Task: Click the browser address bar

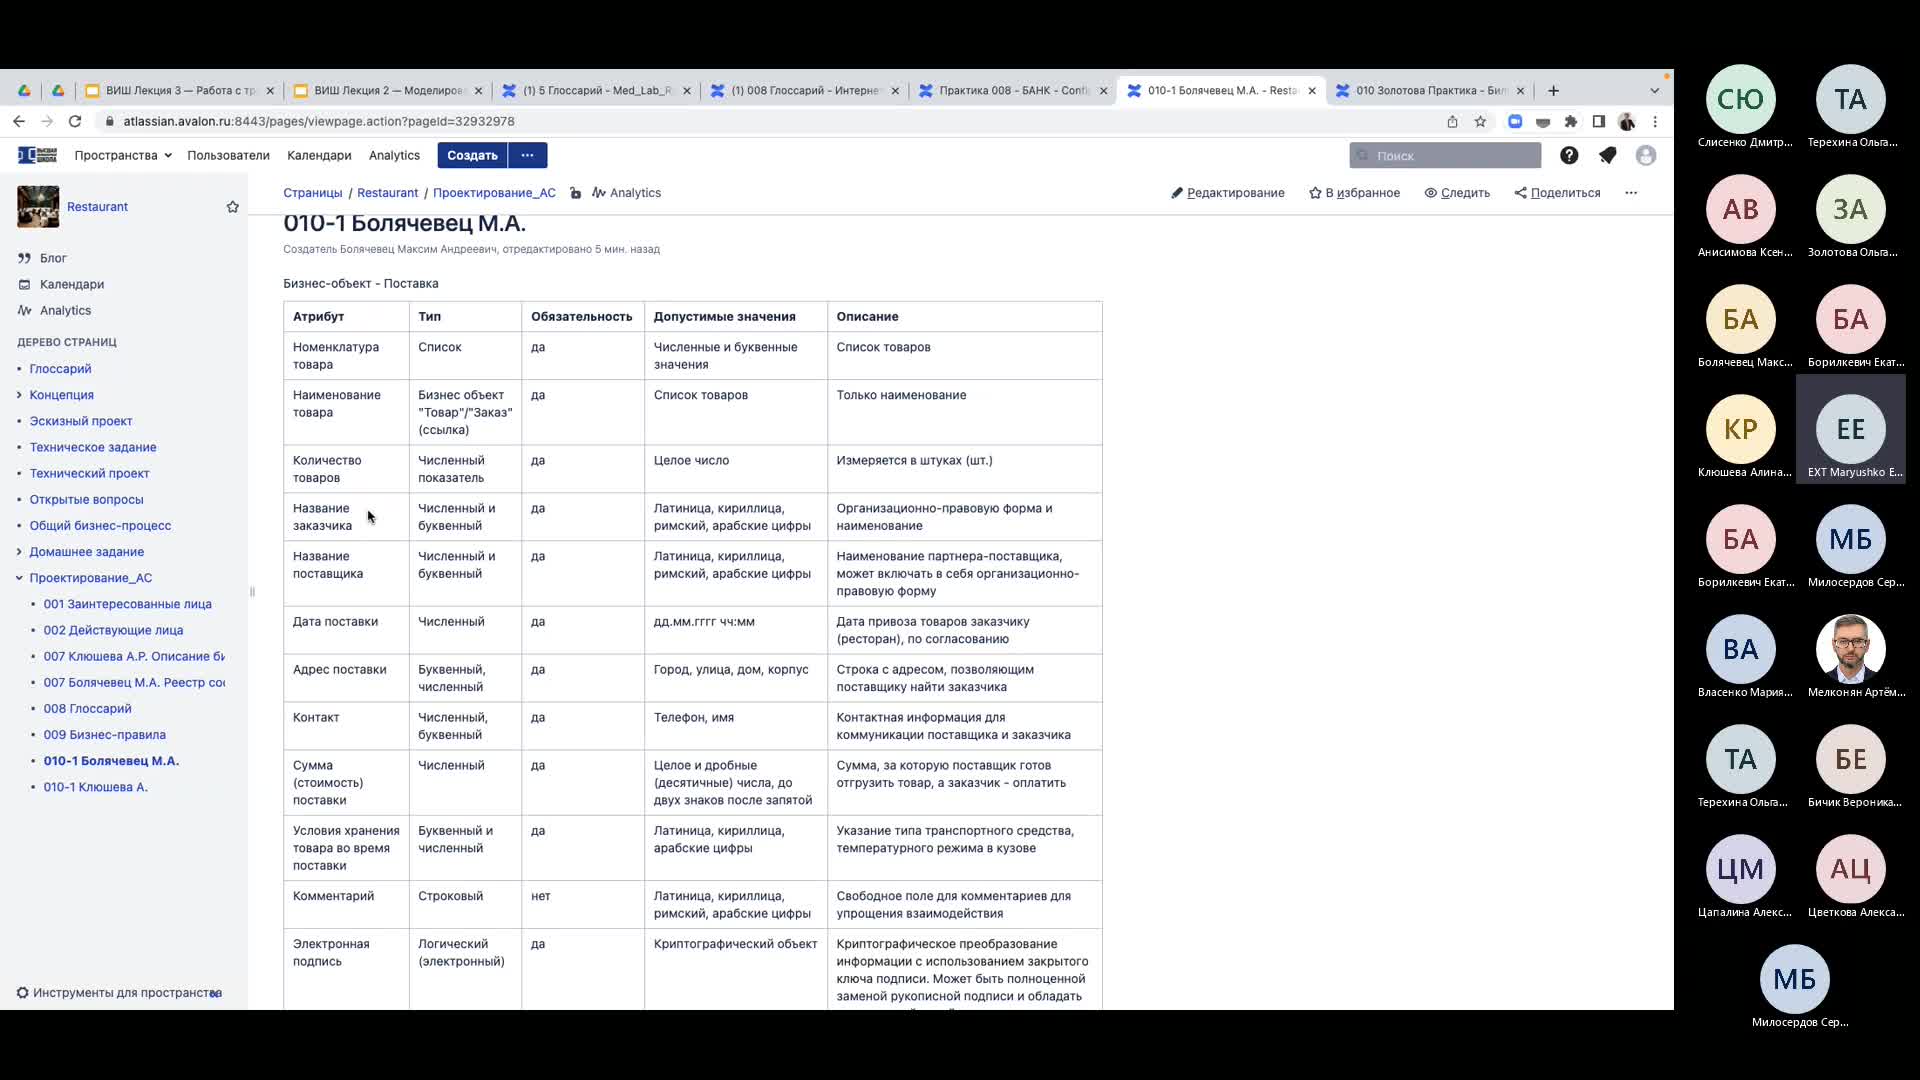Action: pyautogui.click(x=770, y=121)
